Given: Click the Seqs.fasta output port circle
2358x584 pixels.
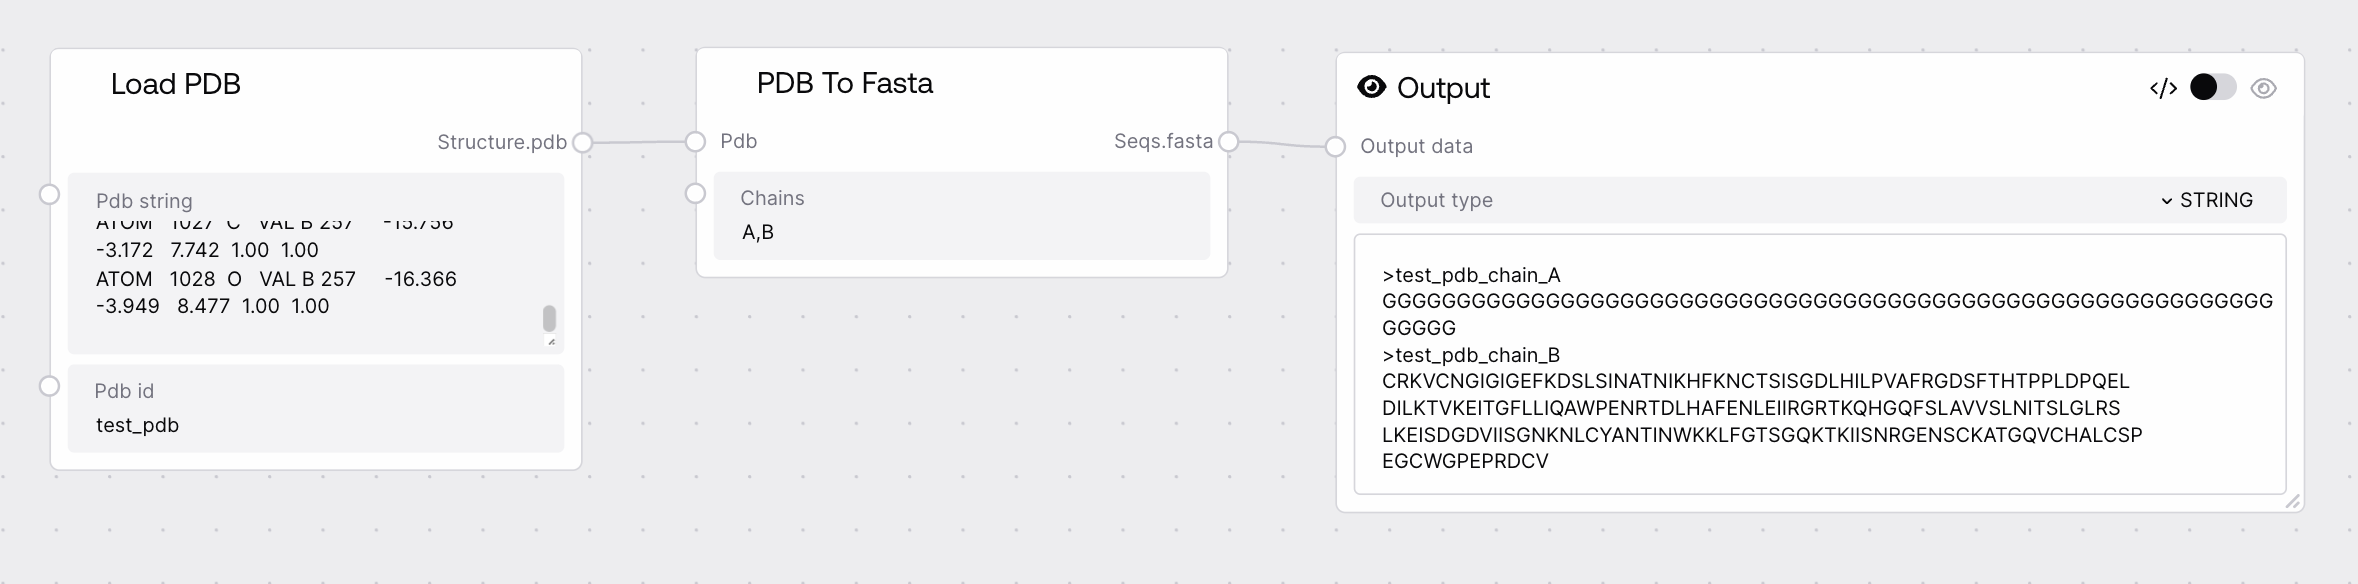Looking at the screenshot, I should coord(1229,142).
